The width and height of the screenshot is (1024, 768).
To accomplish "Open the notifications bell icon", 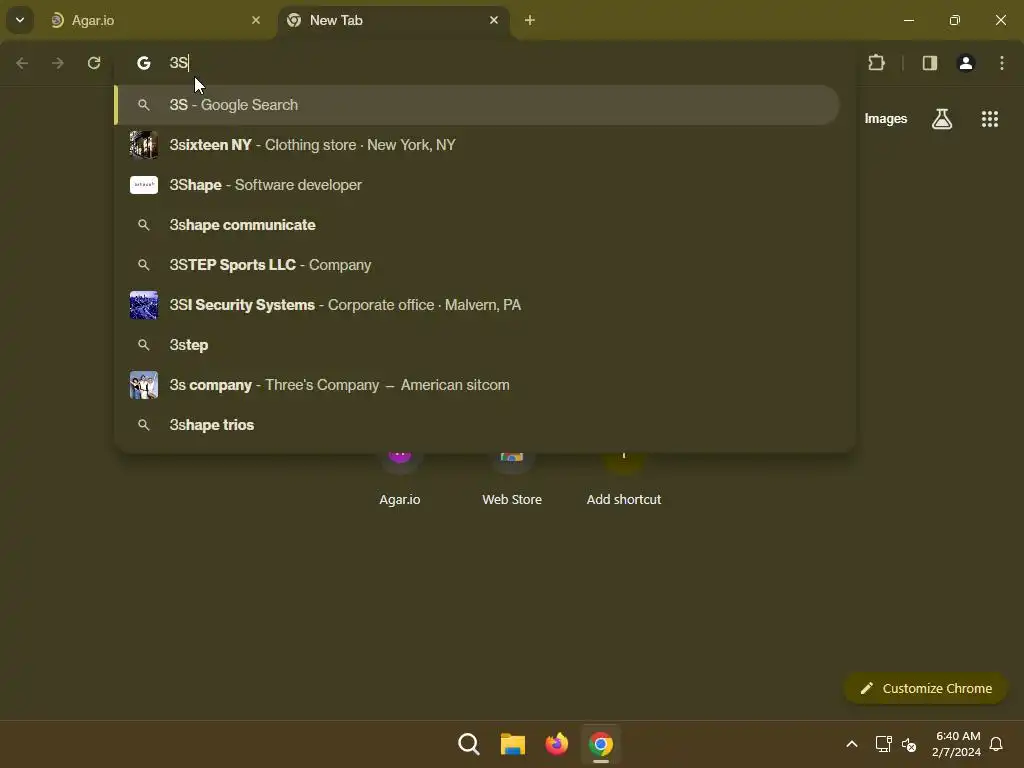I will tap(996, 744).
